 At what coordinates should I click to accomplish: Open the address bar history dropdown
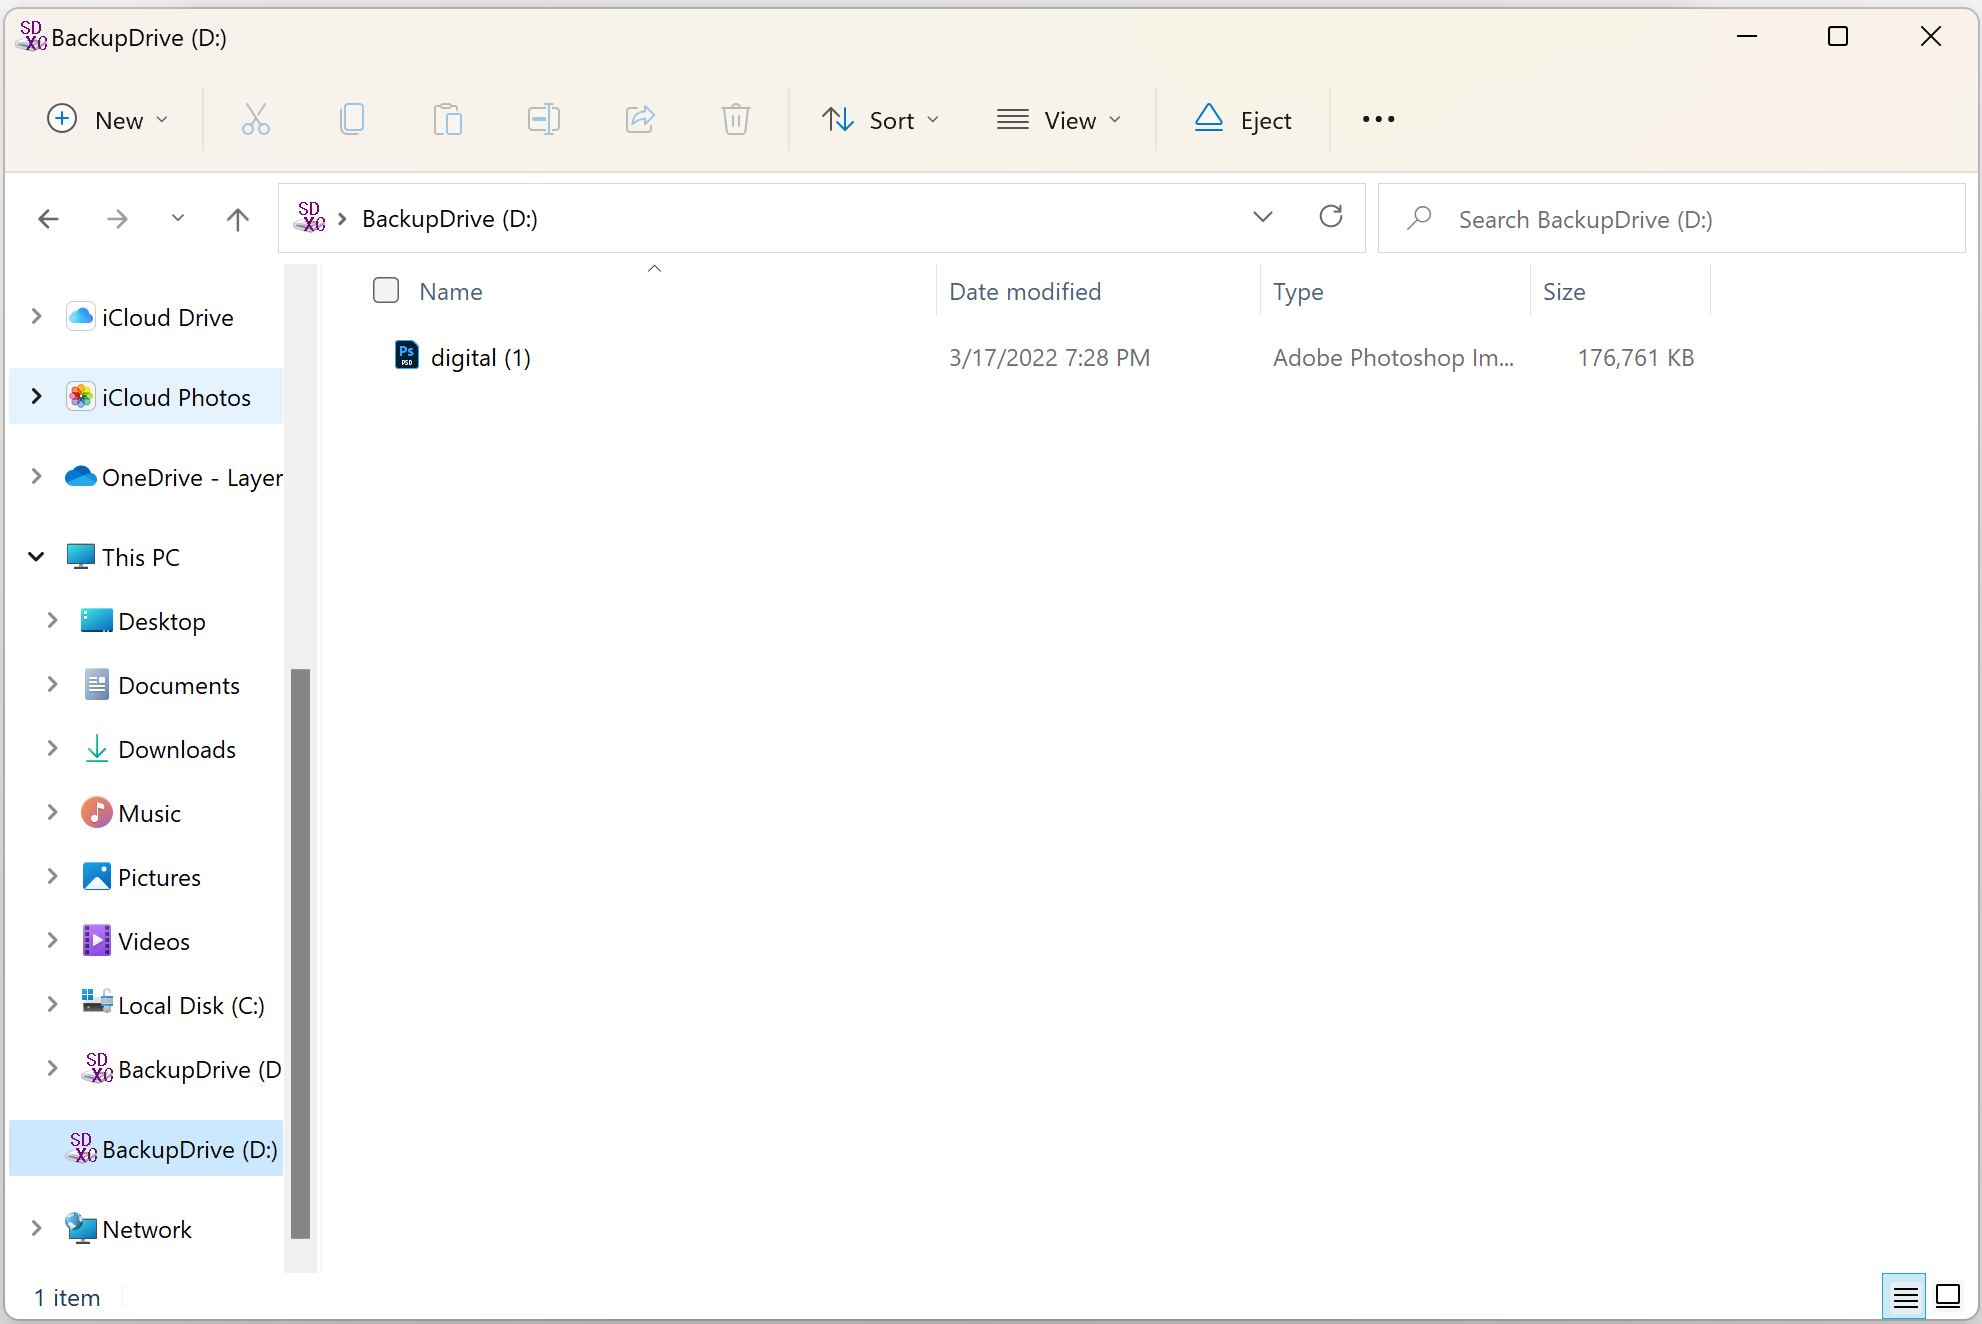1263,217
